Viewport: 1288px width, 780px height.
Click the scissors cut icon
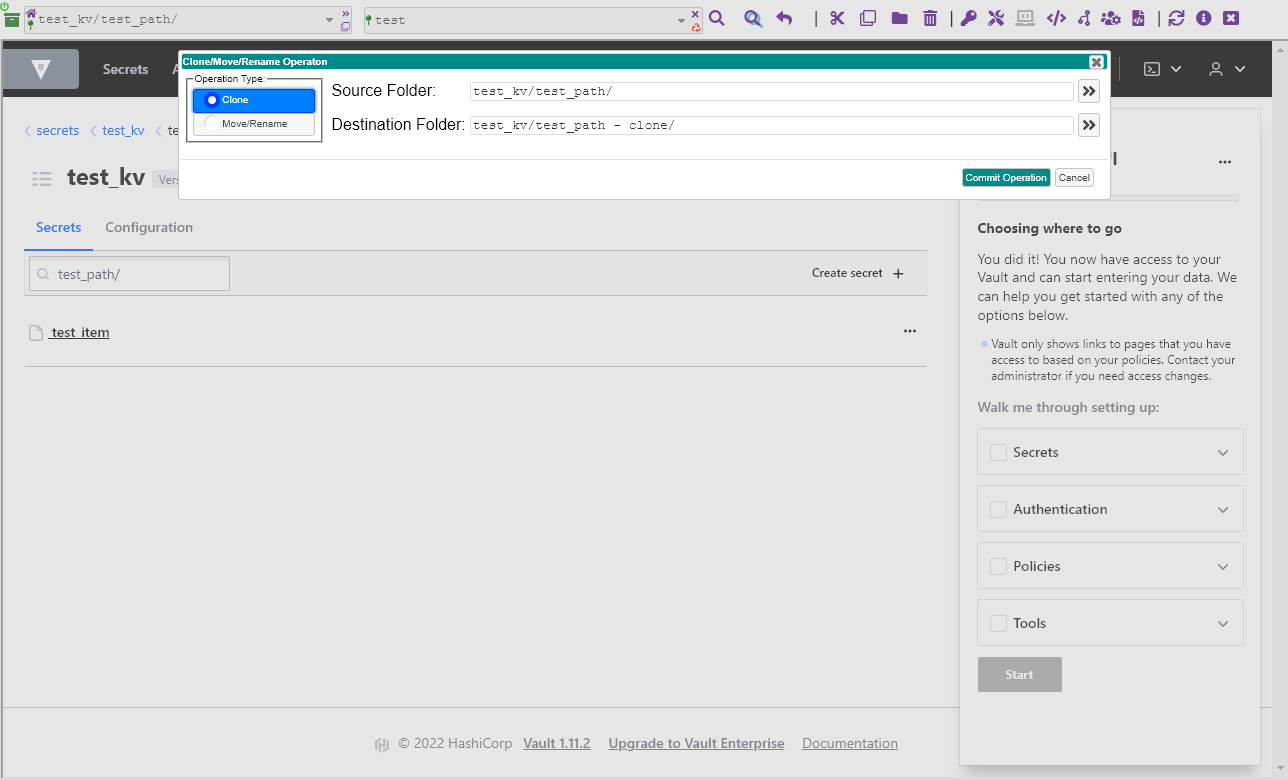[x=838, y=18]
